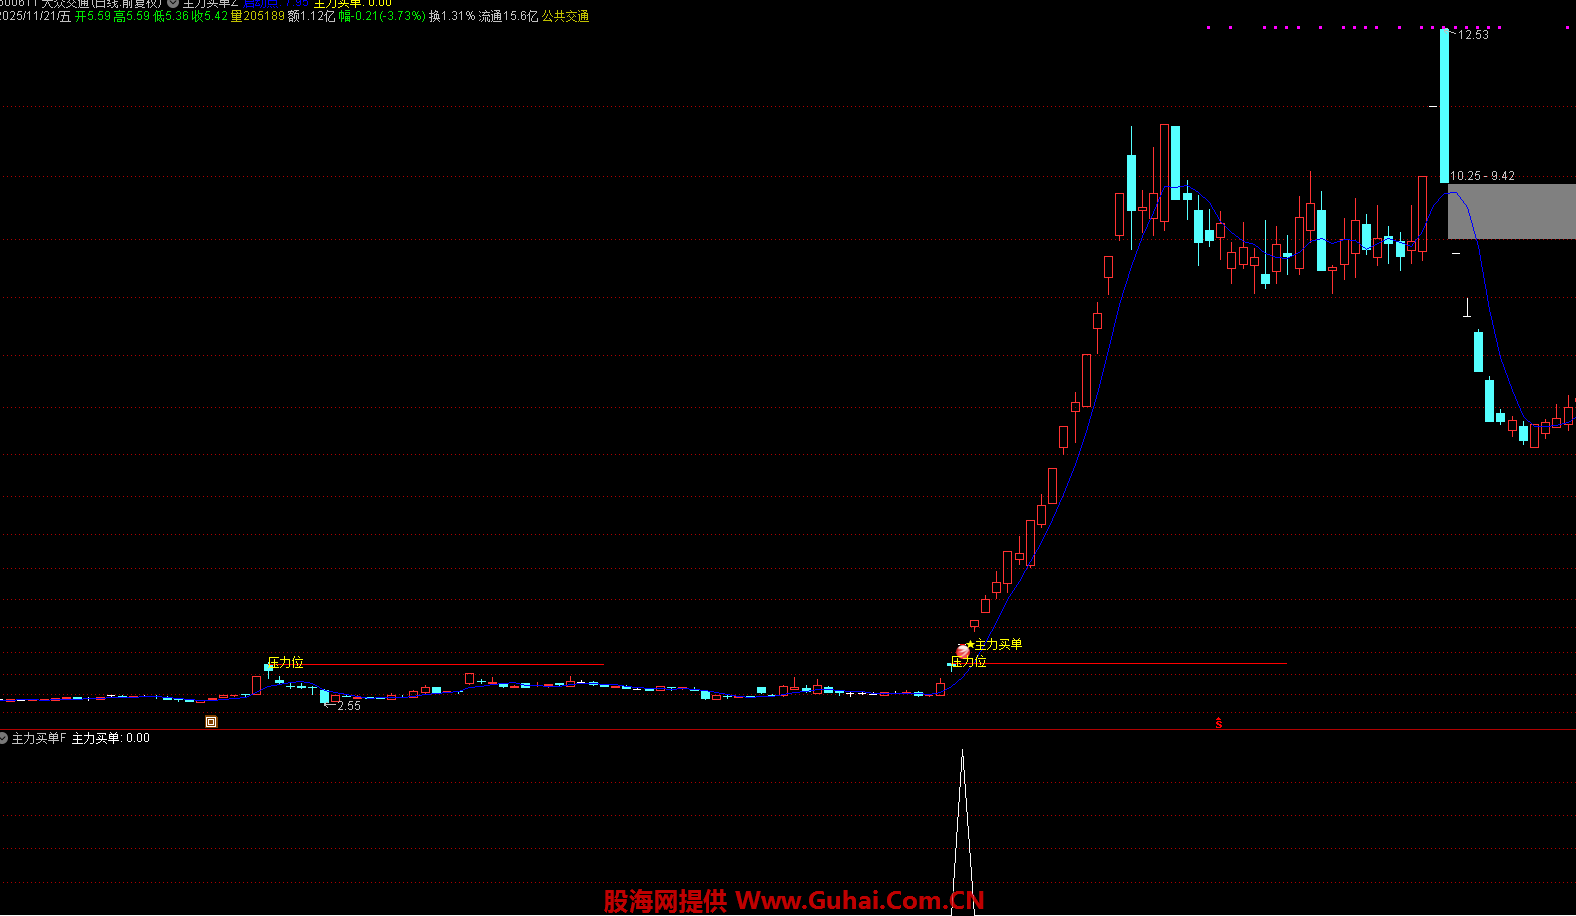1576x916 pixels.
Task: Open main chart indicator dropdown beside 主力买单Z
Action: 173,3
